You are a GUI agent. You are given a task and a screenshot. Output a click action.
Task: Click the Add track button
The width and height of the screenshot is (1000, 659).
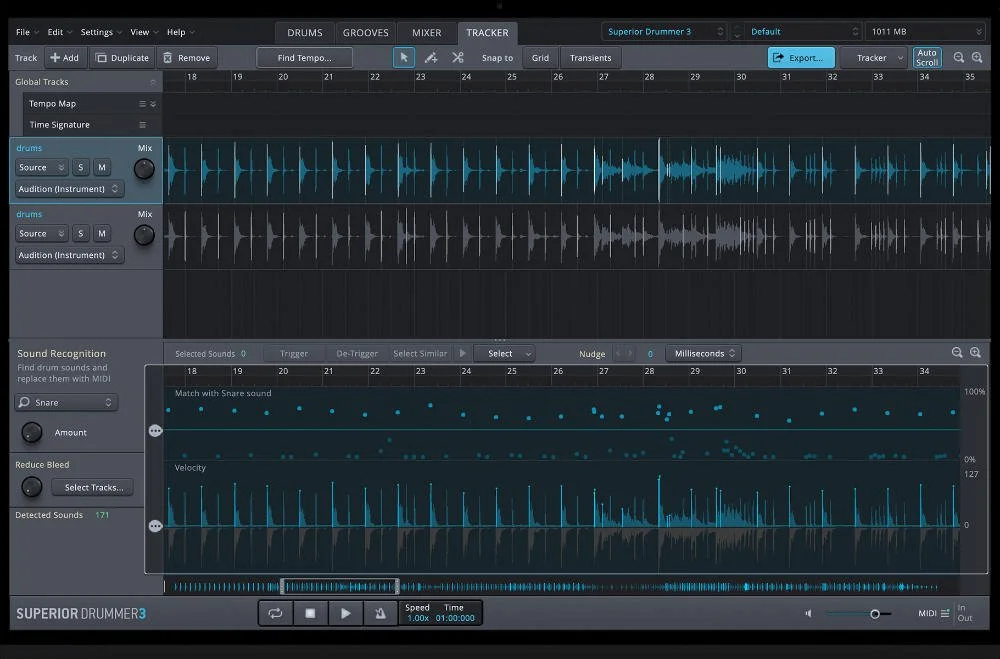click(x=64, y=57)
